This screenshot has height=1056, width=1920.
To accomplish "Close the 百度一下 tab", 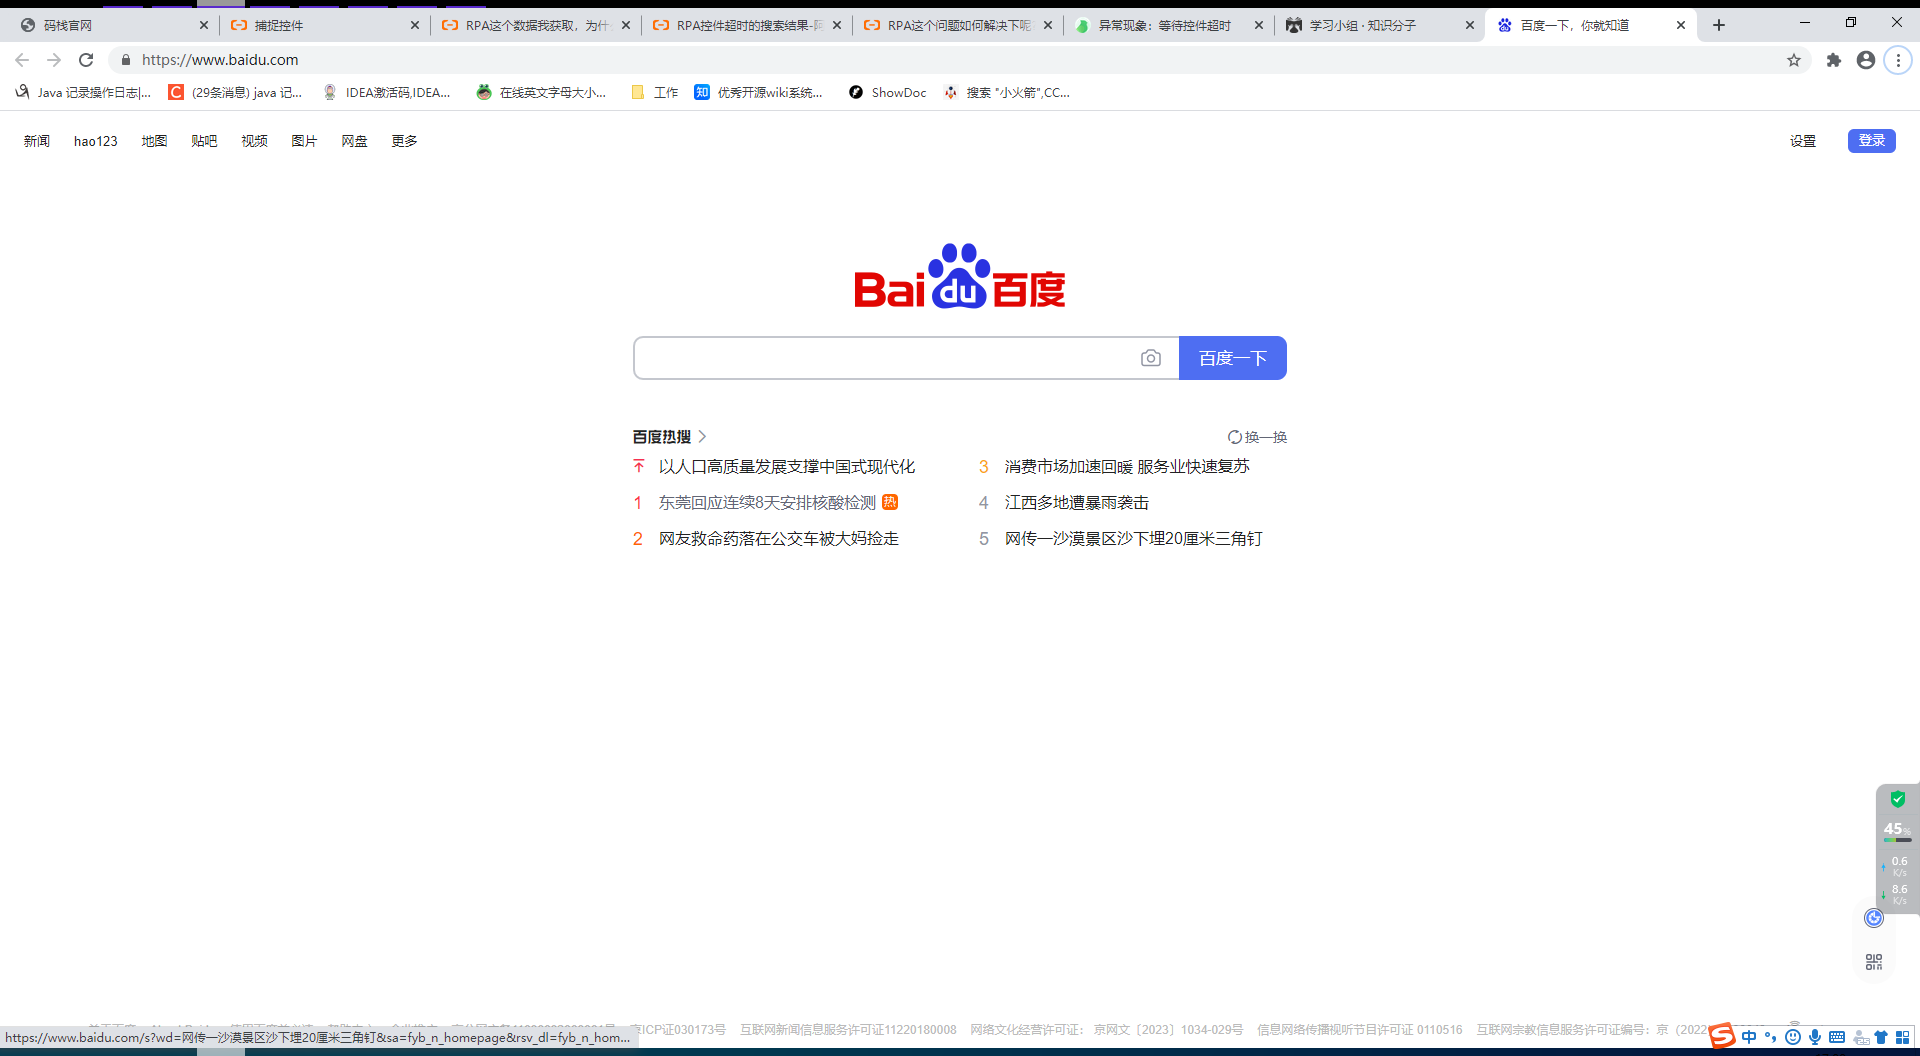I will coord(1681,25).
